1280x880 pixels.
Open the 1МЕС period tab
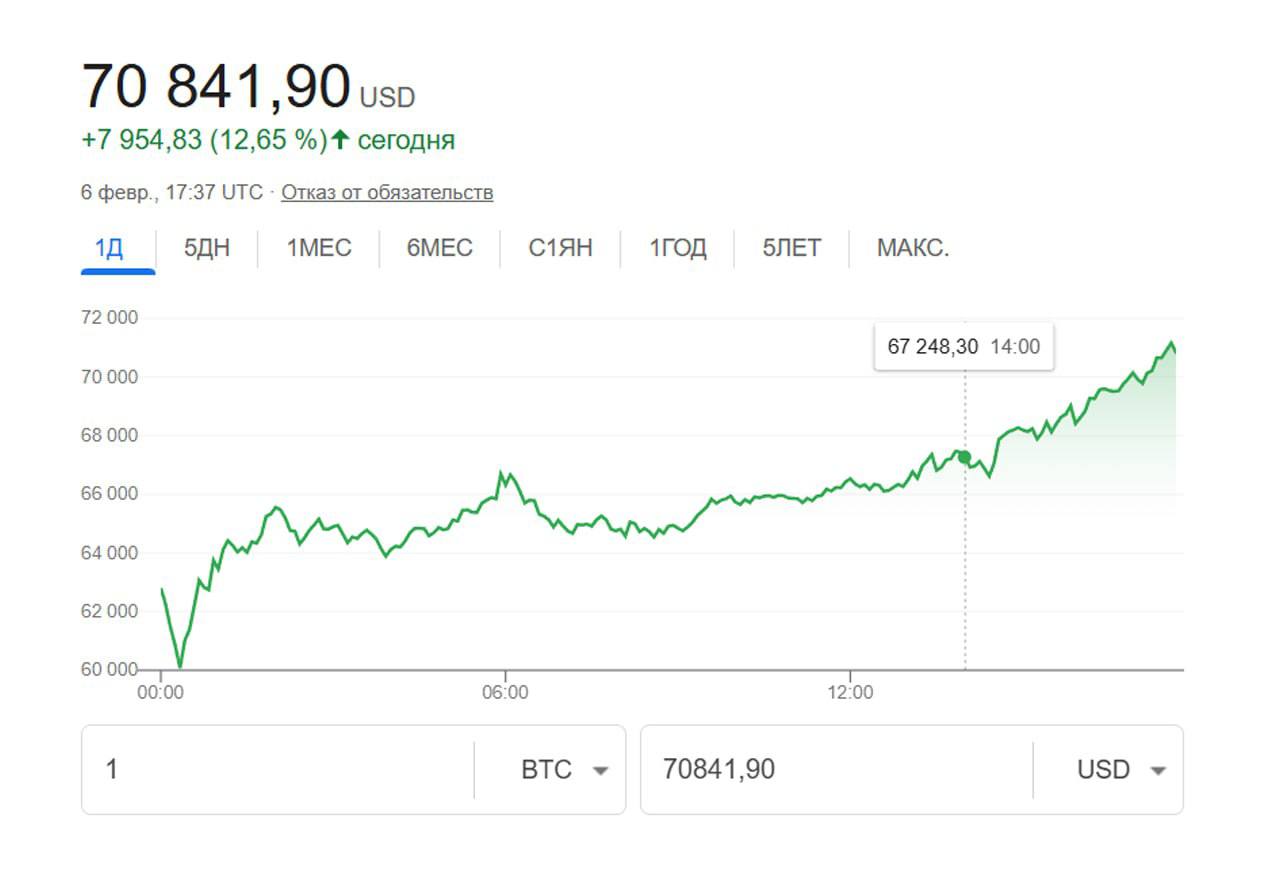319,248
